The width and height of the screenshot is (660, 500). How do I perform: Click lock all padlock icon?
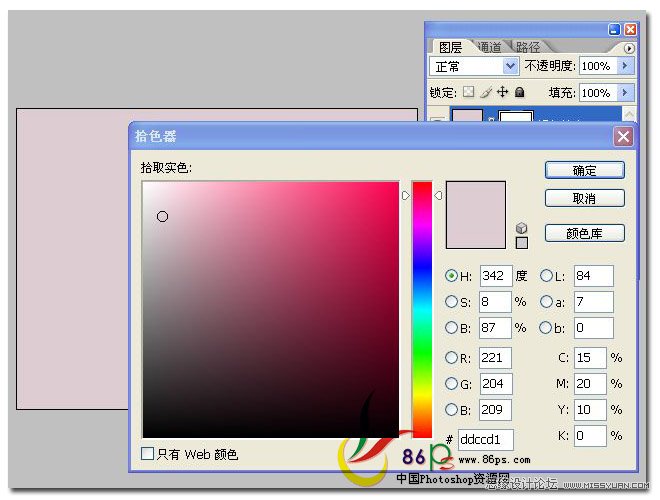[520, 92]
